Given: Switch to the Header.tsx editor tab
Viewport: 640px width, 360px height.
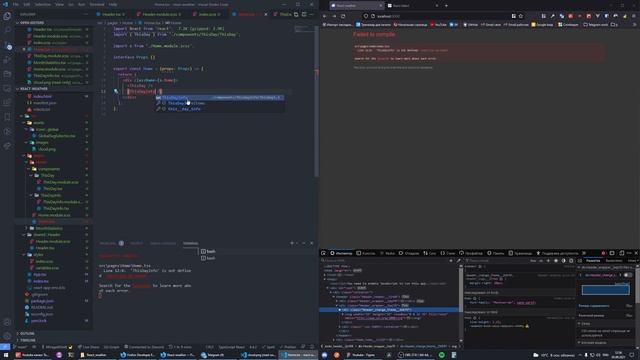Looking at the screenshot, I should click(x=111, y=14).
